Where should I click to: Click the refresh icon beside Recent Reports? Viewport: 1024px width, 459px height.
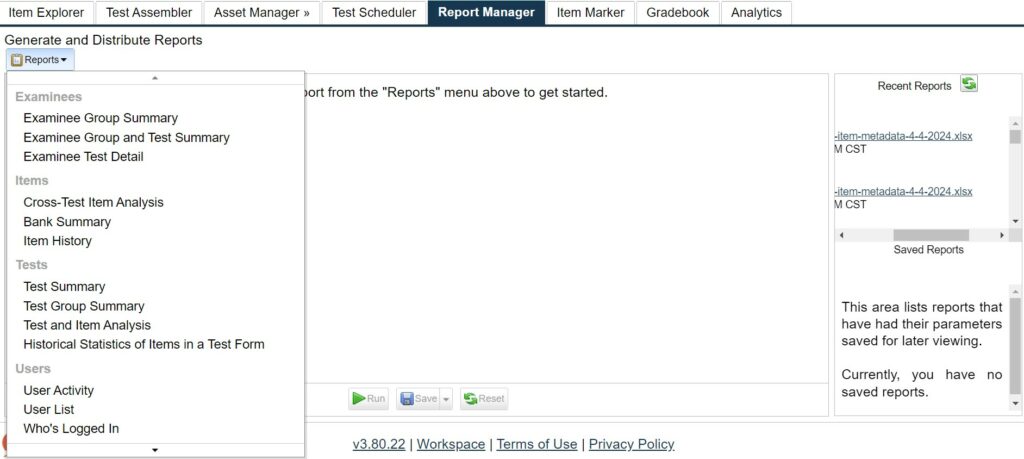click(x=969, y=84)
